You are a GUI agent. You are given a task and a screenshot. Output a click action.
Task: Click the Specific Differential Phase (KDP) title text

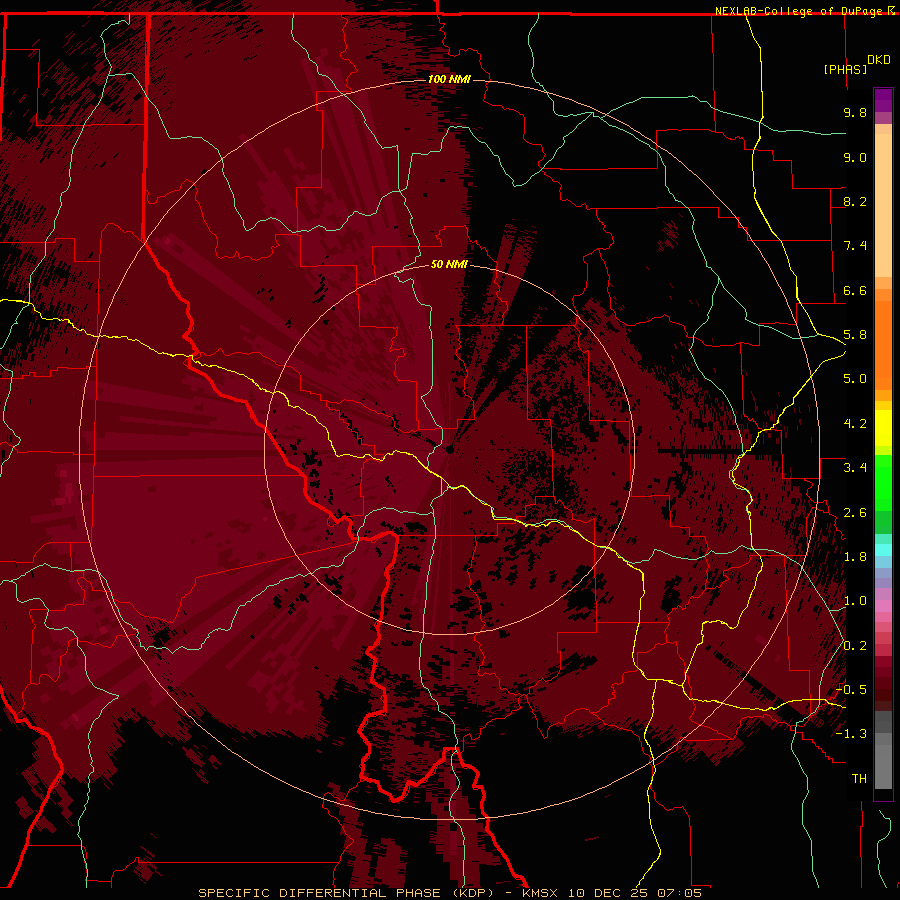pyautogui.click(x=346, y=893)
